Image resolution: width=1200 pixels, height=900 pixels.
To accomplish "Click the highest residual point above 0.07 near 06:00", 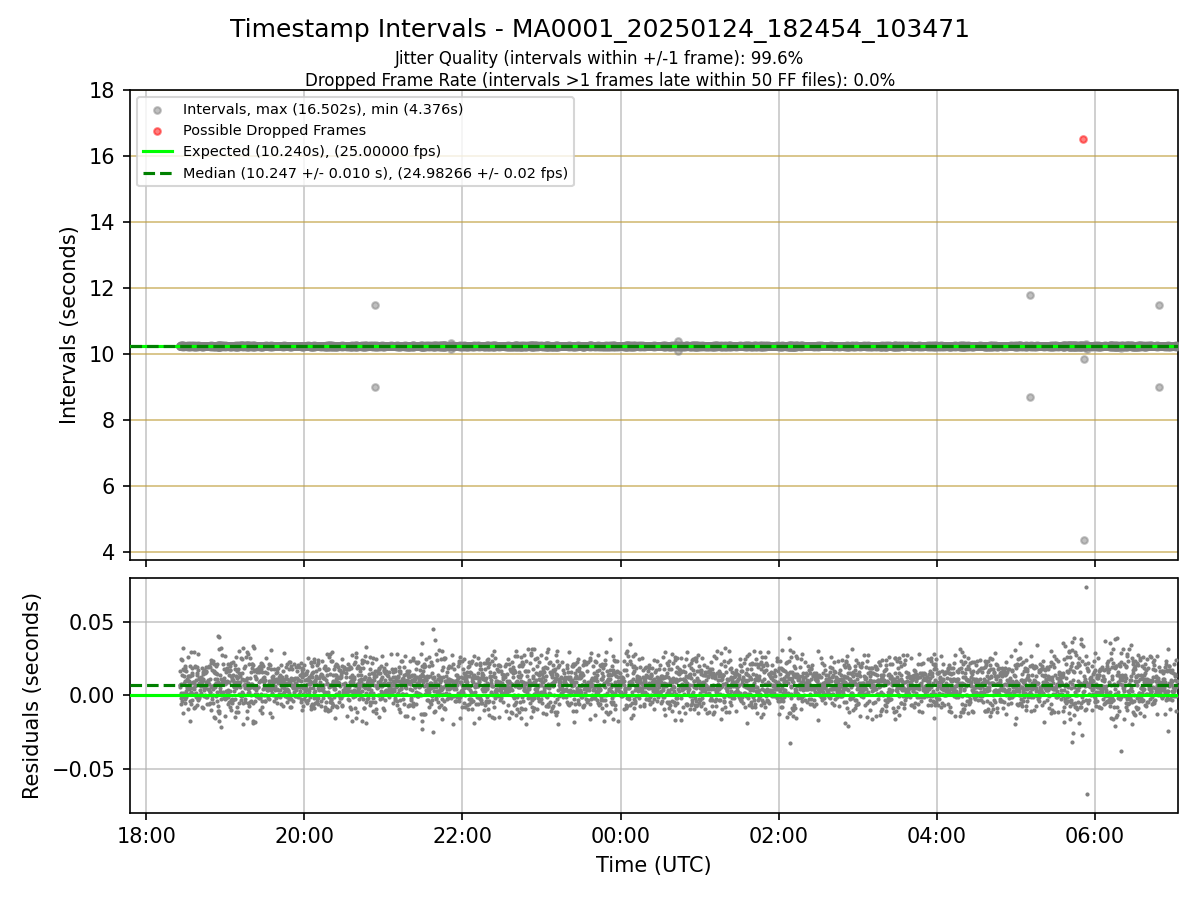I will 1086,587.
